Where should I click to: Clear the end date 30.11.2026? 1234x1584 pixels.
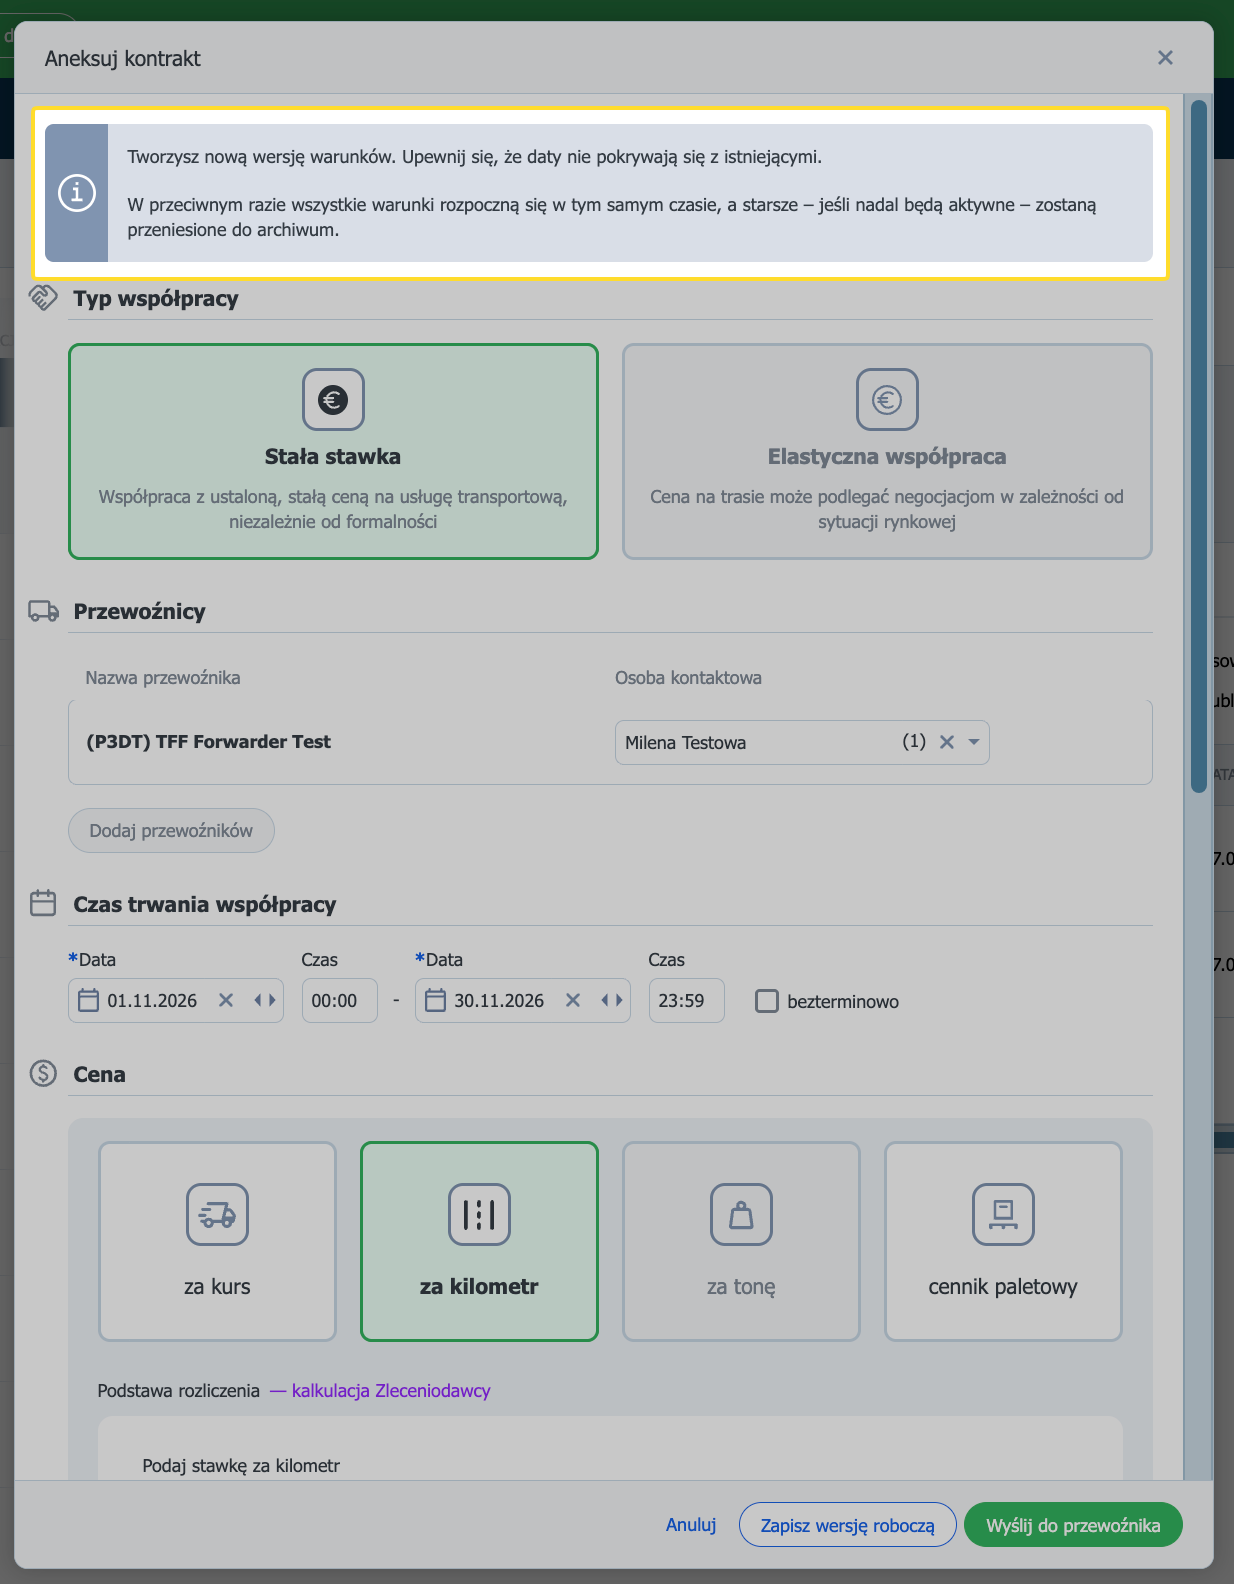(x=573, y=1000)
